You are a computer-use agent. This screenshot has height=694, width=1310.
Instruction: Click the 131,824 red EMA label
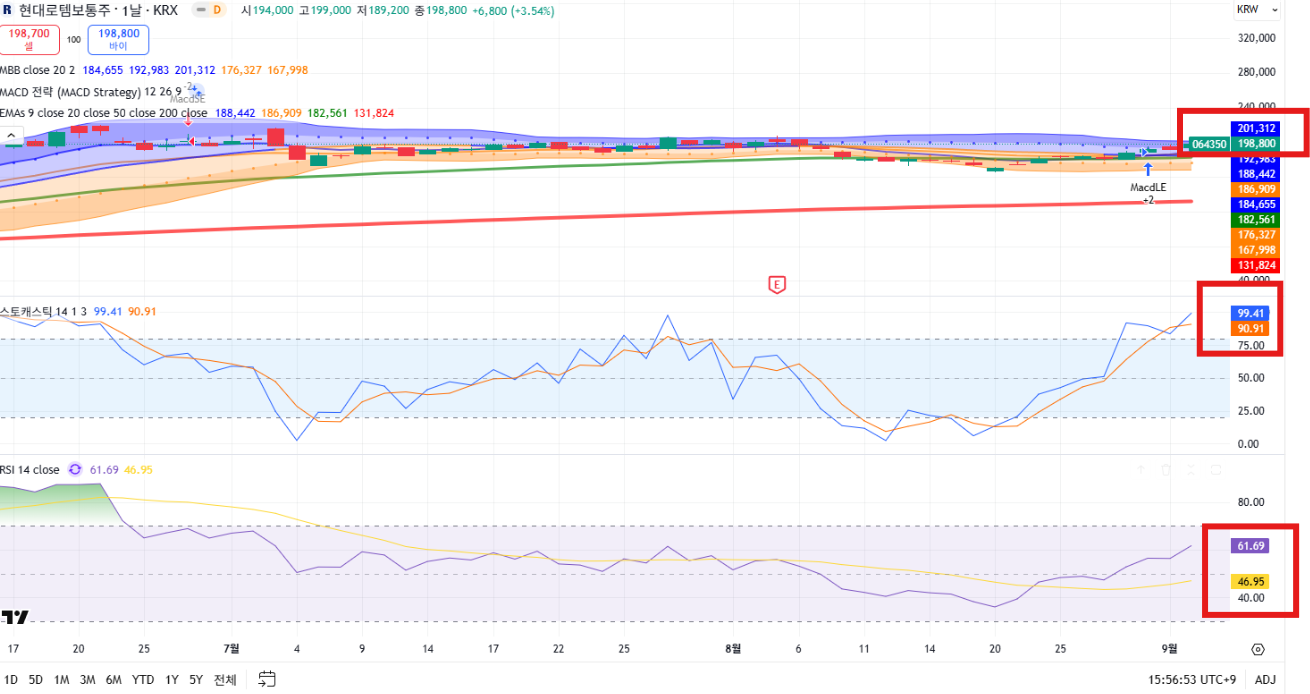point(1257,265)
